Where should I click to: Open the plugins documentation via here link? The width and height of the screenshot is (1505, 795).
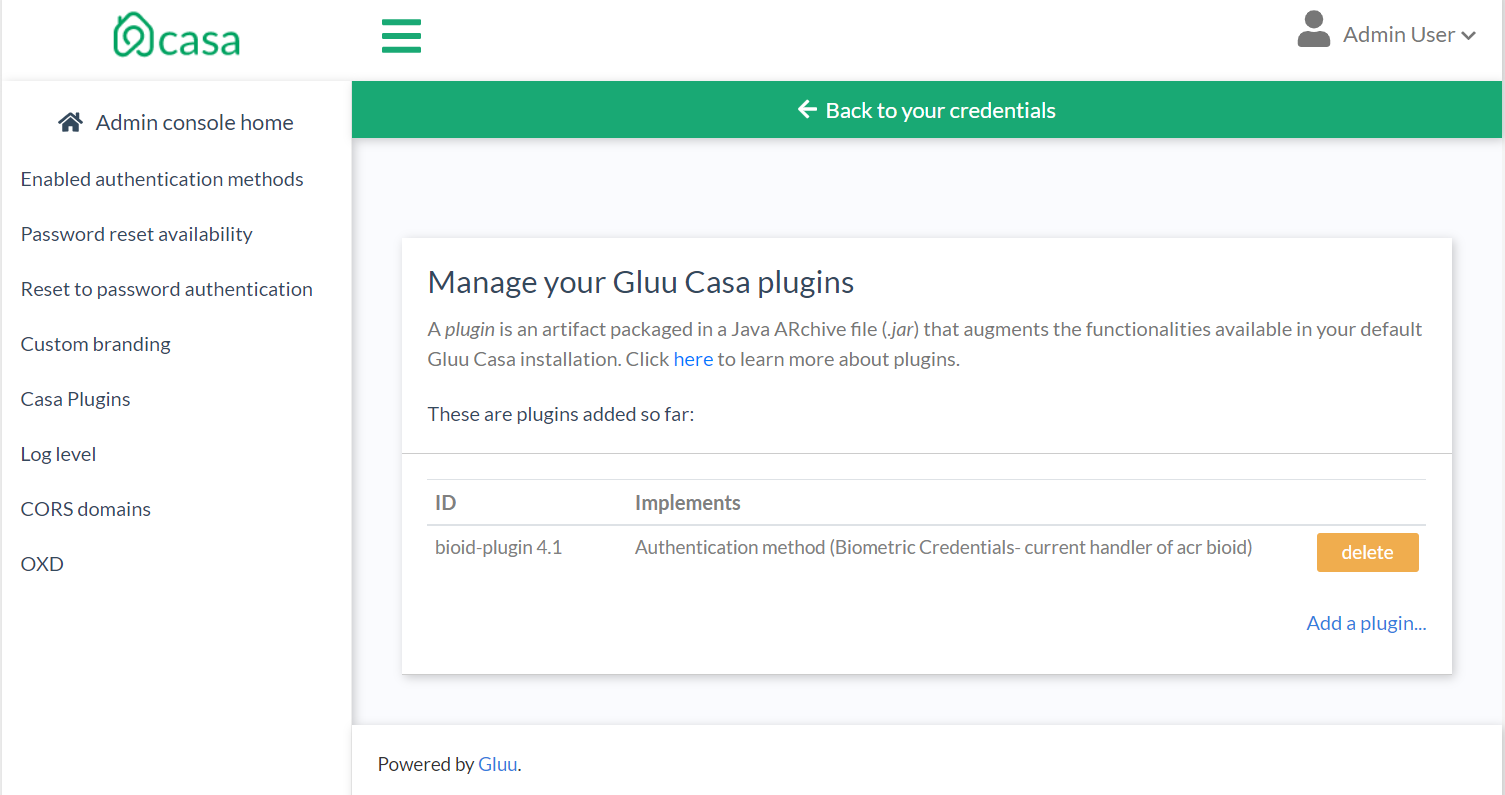[693, 358]
